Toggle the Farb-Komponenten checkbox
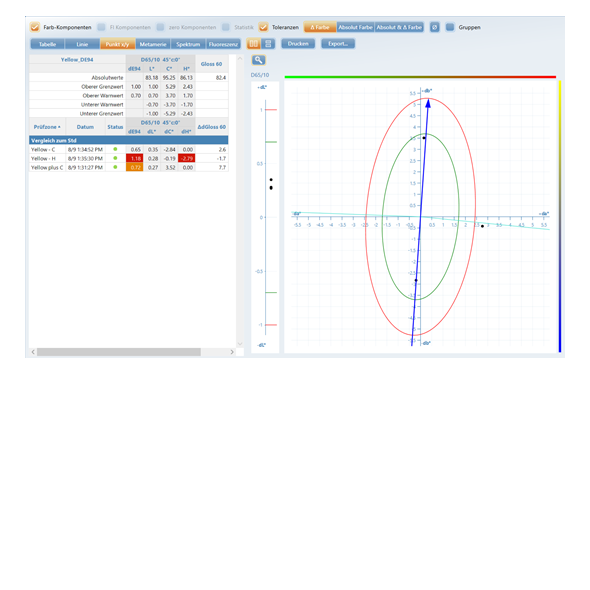590x590 pixels. [35, 27]
